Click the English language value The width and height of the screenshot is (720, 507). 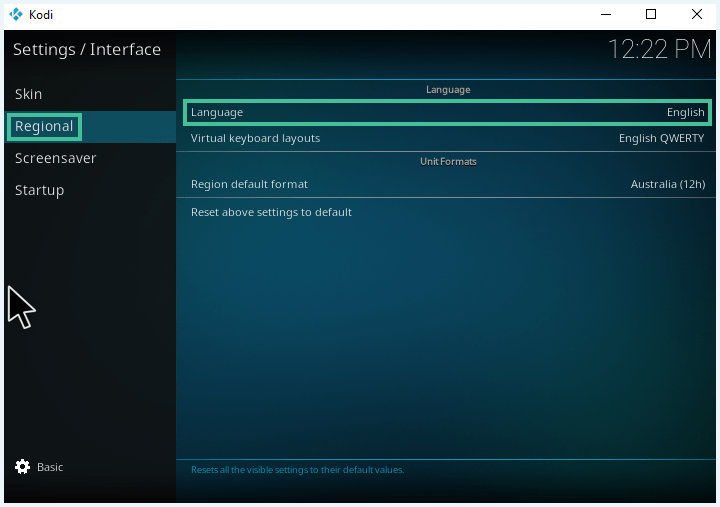685,113
